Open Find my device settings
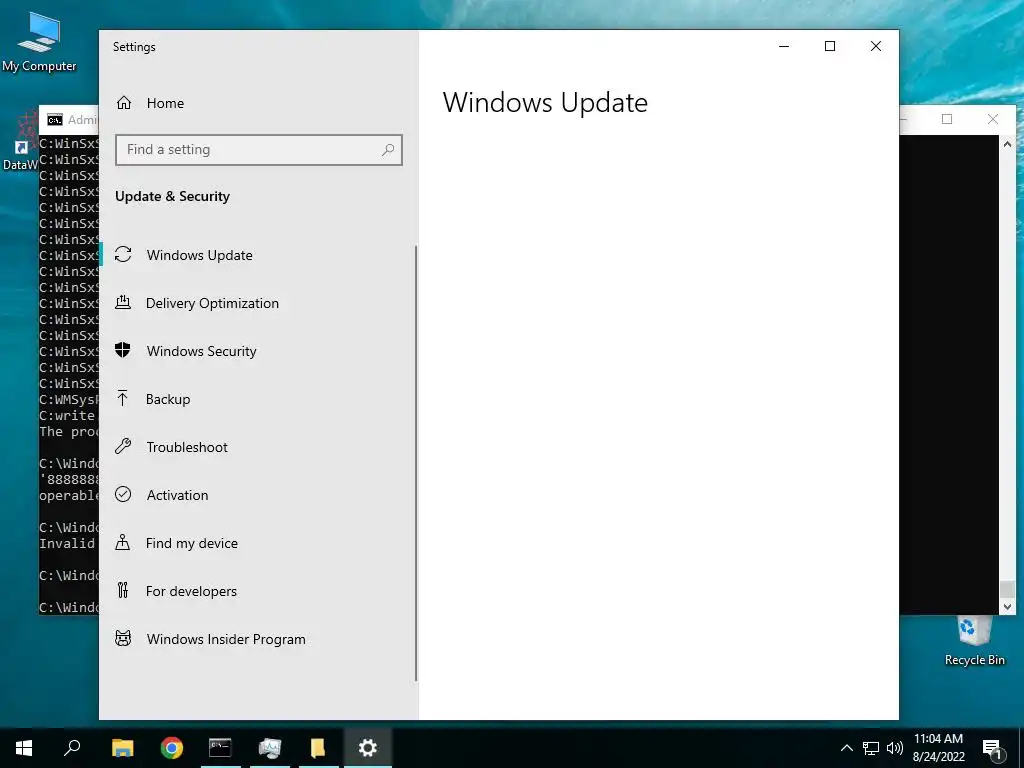This screenshot has width=1024, height=768. click(x=258, y=543)
